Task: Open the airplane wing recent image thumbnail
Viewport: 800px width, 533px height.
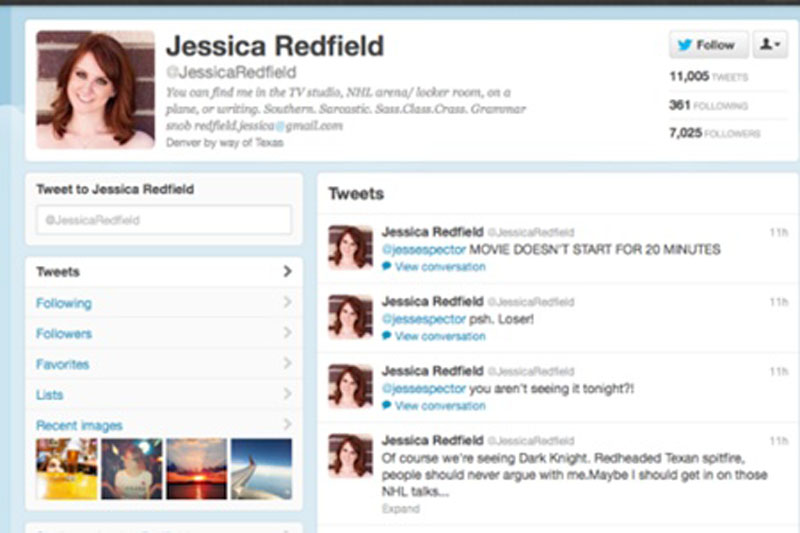Action: coord(262,469)
